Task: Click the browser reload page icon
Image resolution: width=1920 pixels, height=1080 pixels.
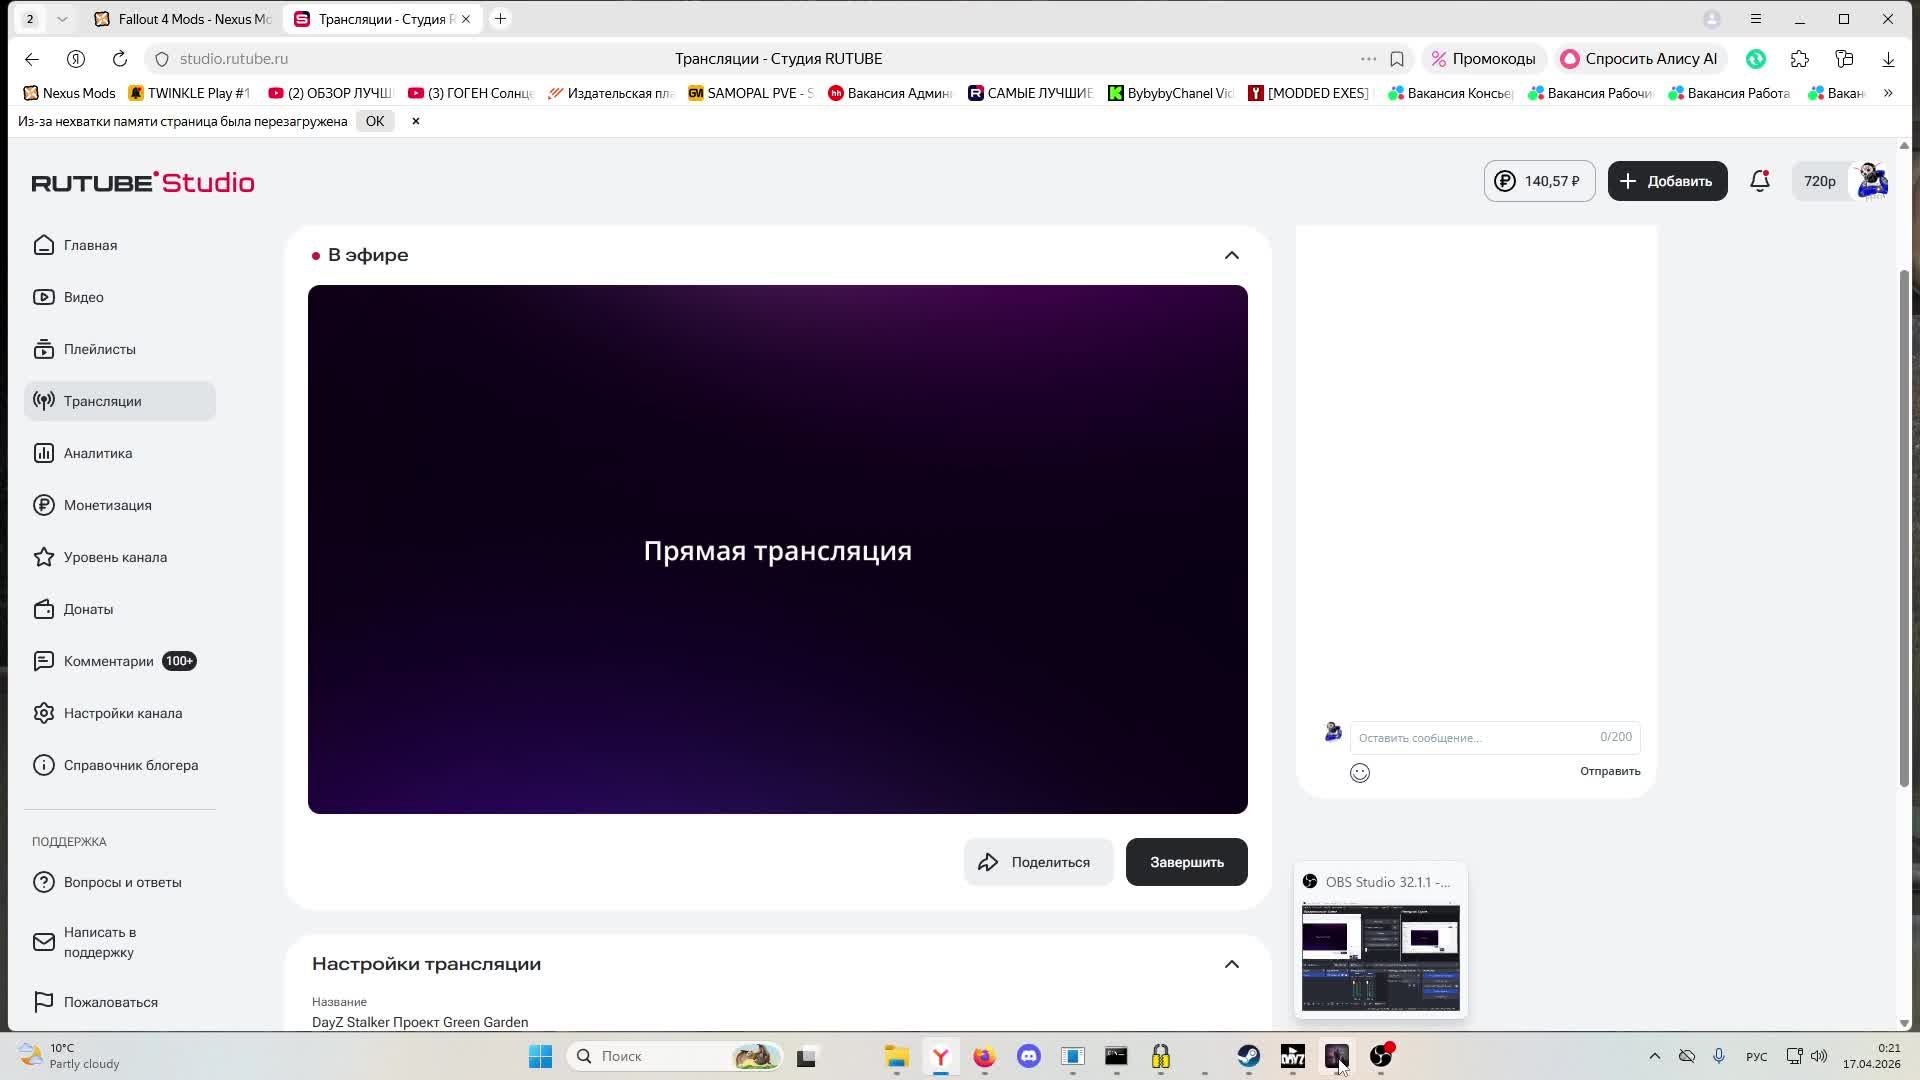Action: click(120, 59)
